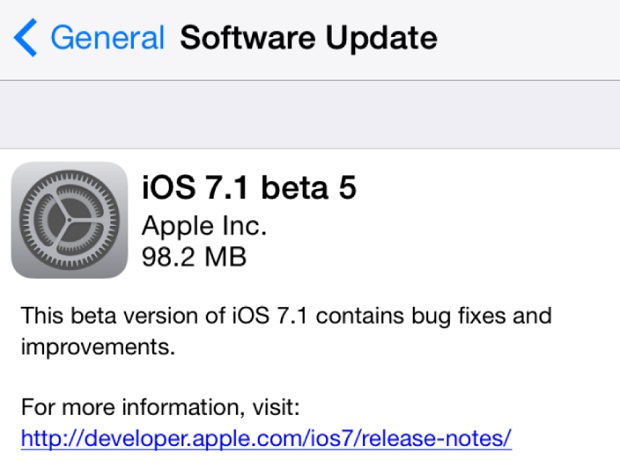Click the gray spacer band below navigation bar
Image resolution: width=620 pixels, height=476 pixels.
click(310, 115)
